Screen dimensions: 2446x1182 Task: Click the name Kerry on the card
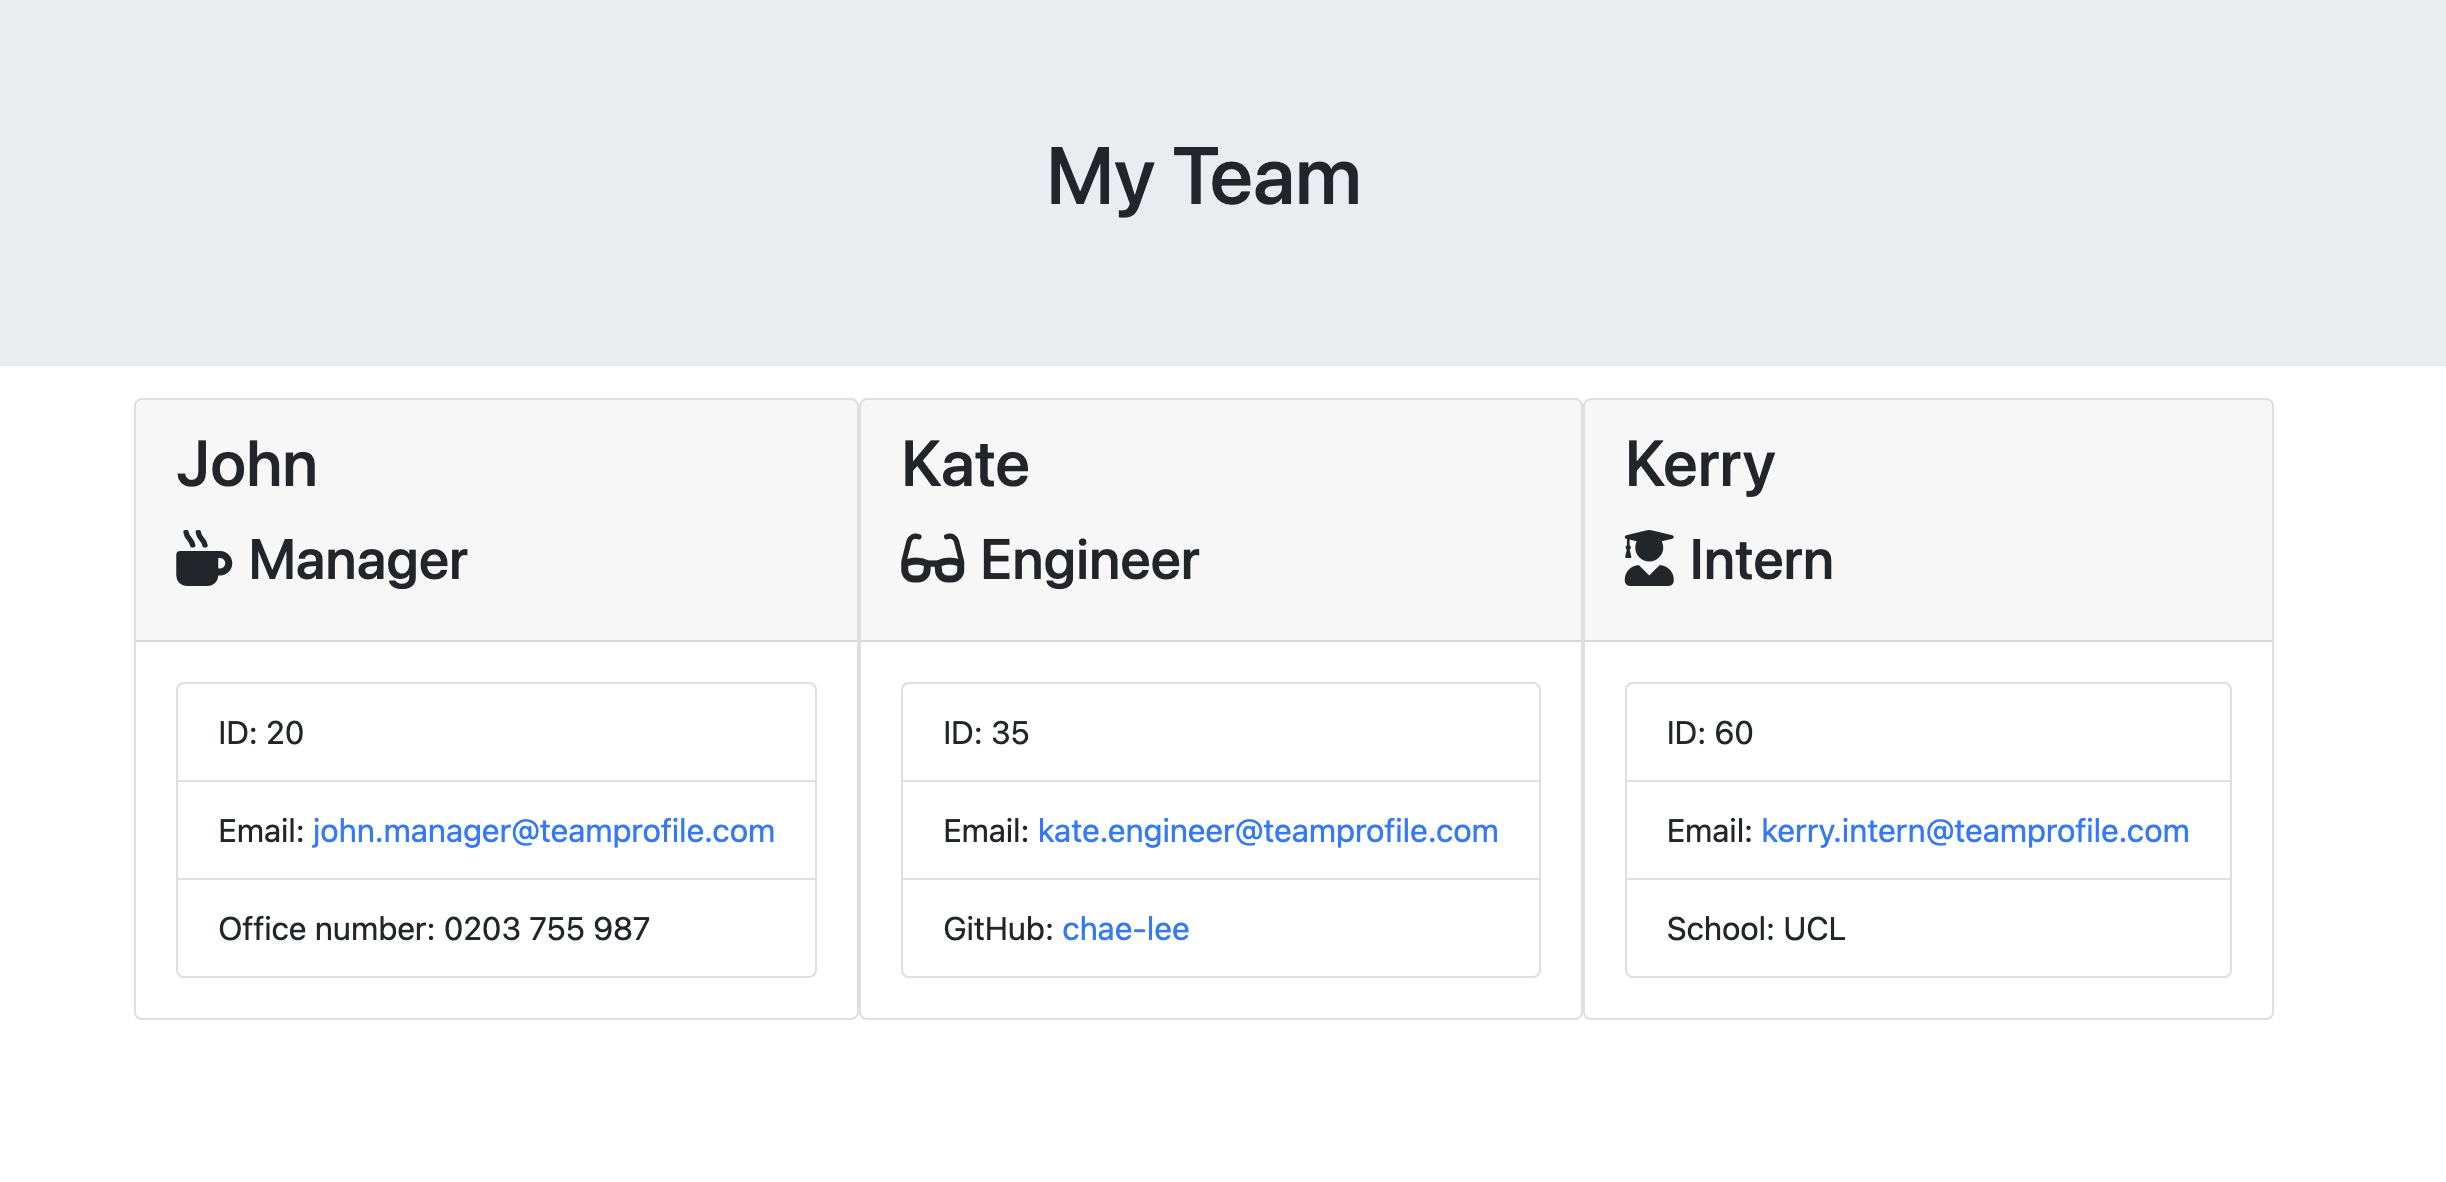1699,467
